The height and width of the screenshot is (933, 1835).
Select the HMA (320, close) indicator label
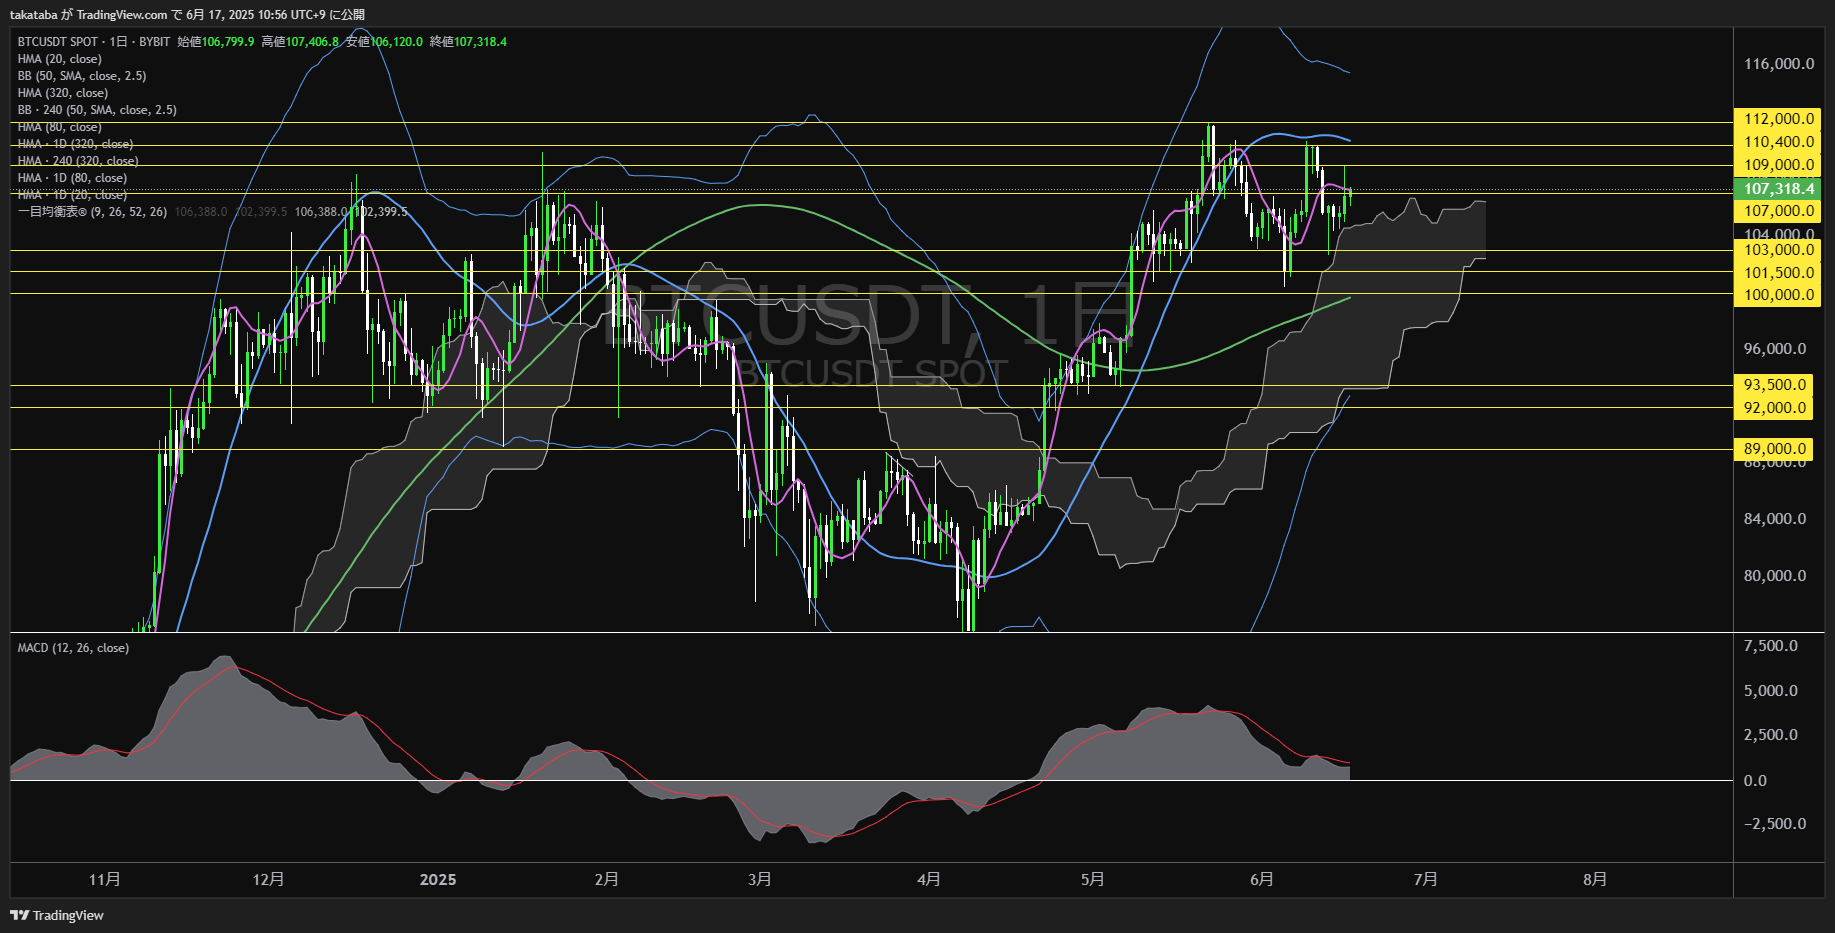63,93
